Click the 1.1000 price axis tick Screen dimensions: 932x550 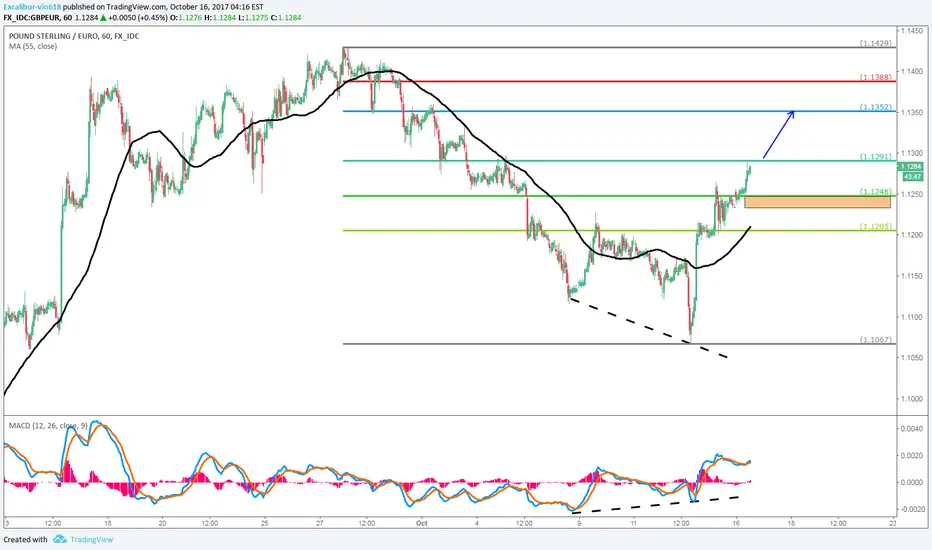[x=911, y=399]
